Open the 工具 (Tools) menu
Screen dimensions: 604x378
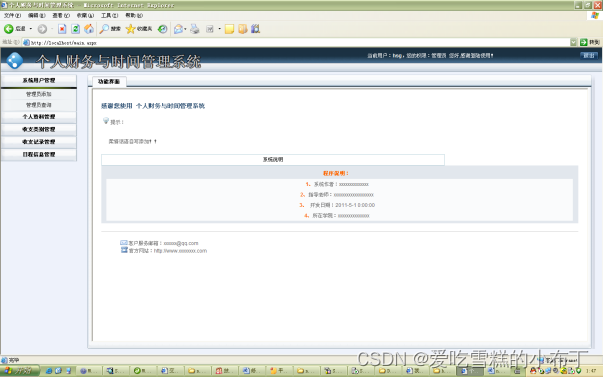click(x=109, y=15)
